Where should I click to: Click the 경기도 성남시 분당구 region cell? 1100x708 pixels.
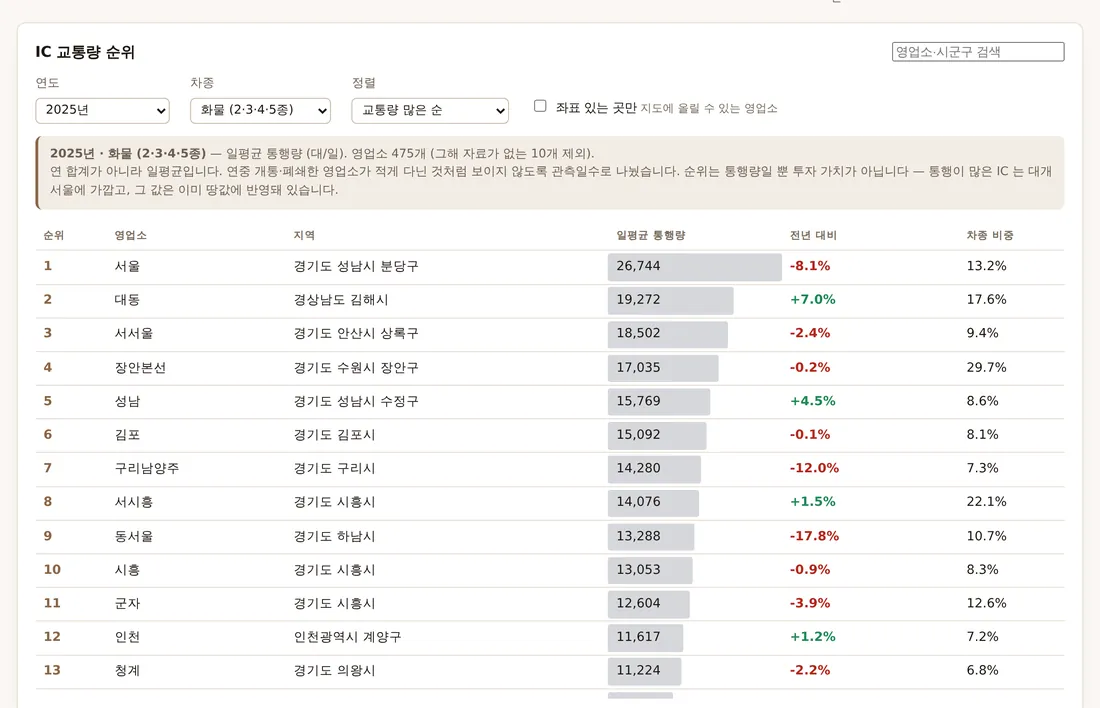[356, 266]
